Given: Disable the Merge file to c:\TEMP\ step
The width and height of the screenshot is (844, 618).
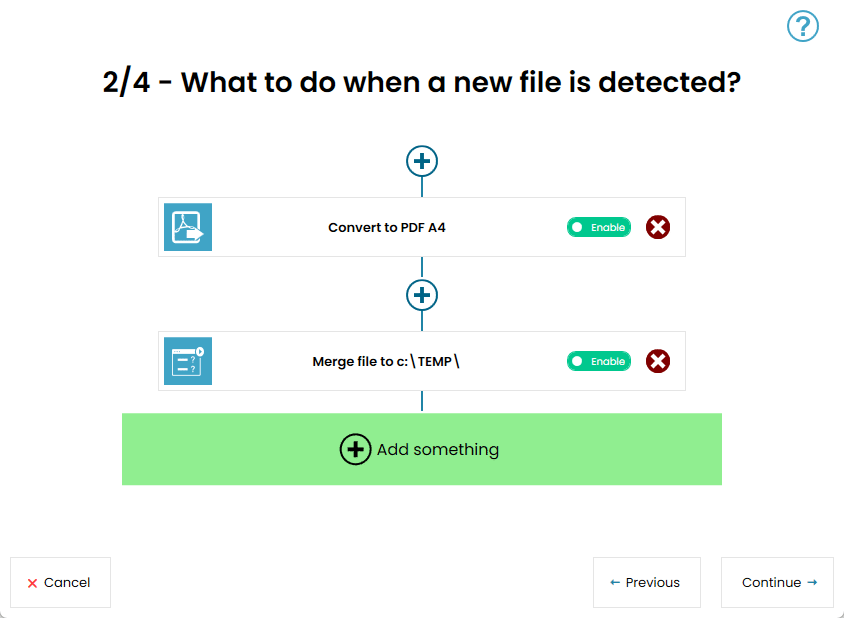Looking at the screenshot, I should tap(599, 361).
